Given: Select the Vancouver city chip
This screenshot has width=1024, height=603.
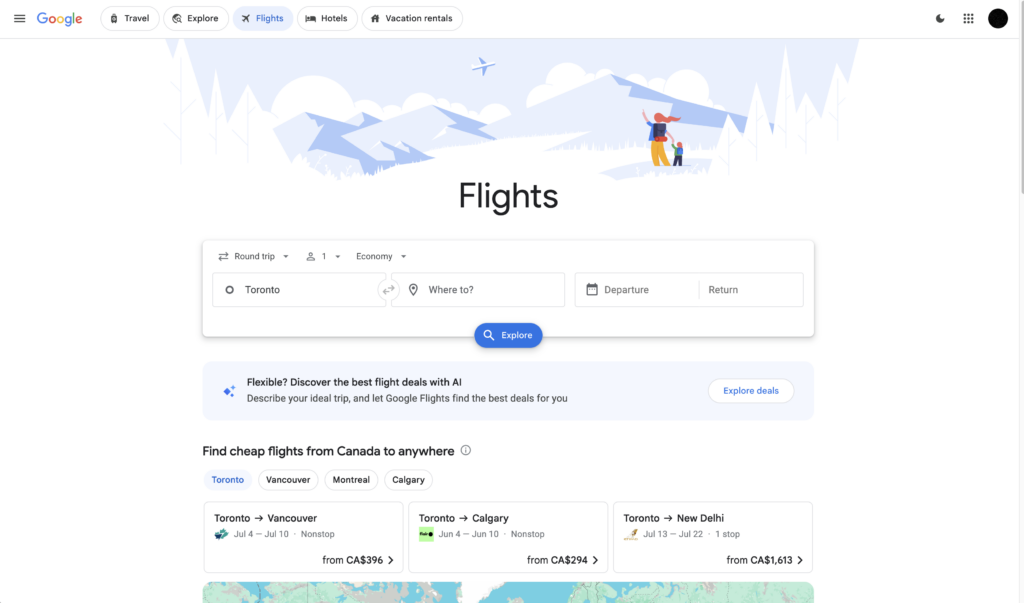Looking at the screenshot, I should pos(288,480).
